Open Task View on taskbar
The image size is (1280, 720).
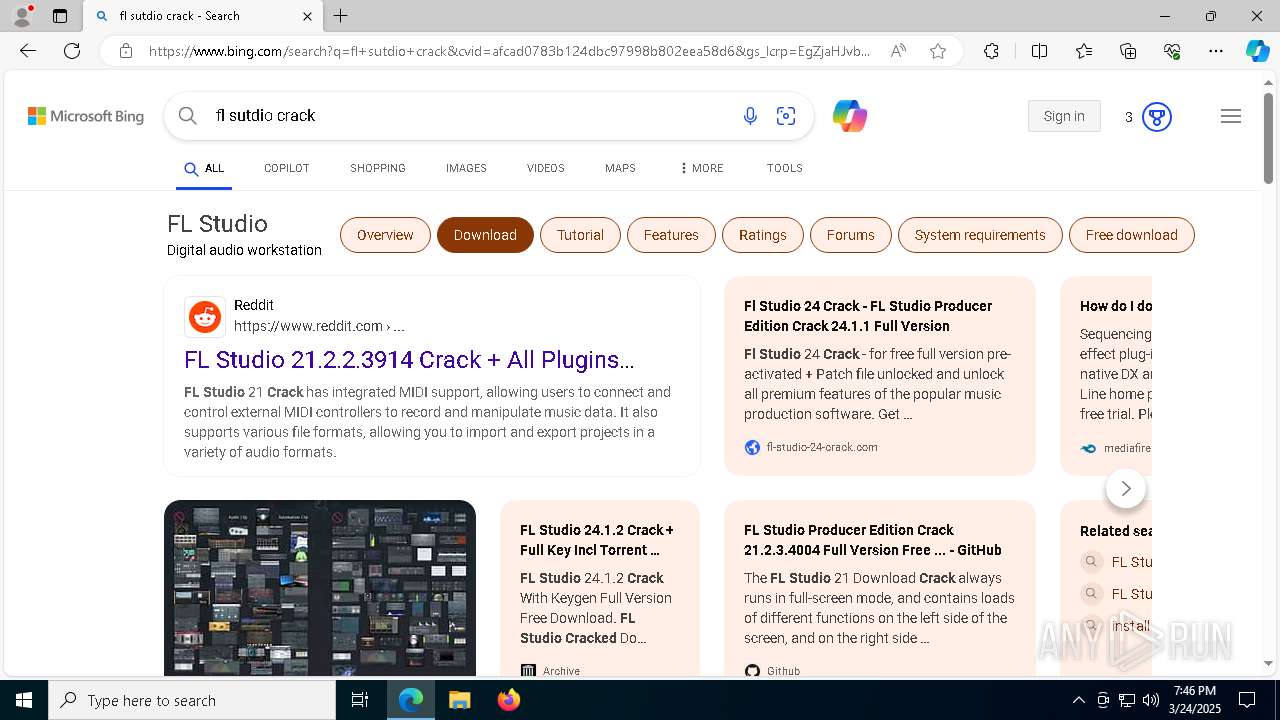360,700
